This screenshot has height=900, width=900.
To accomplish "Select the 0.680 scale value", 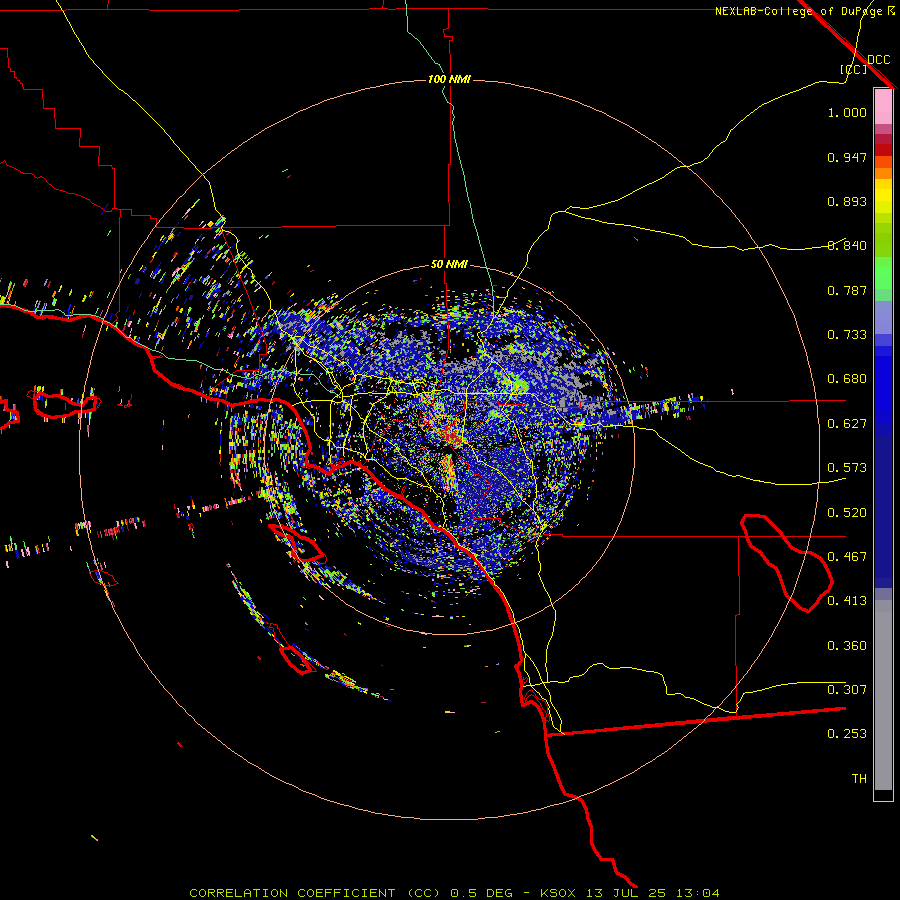I will (x=847, y=379).
